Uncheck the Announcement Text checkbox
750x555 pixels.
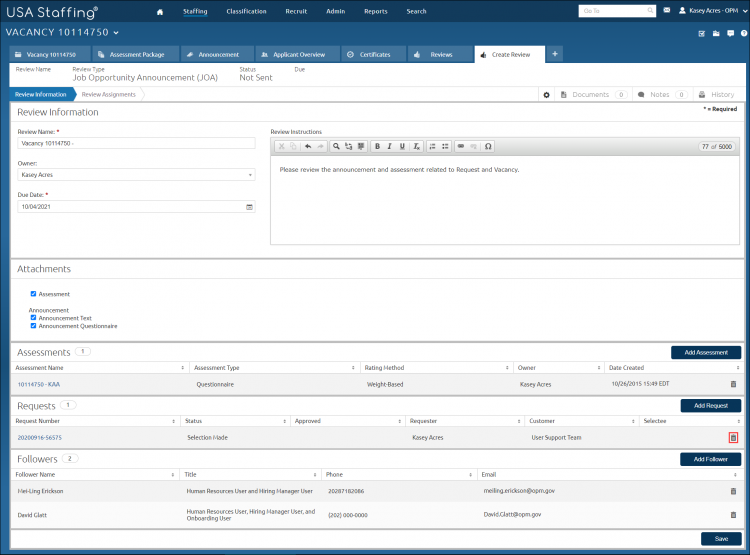pyautogui.click(x=33, y=318)
